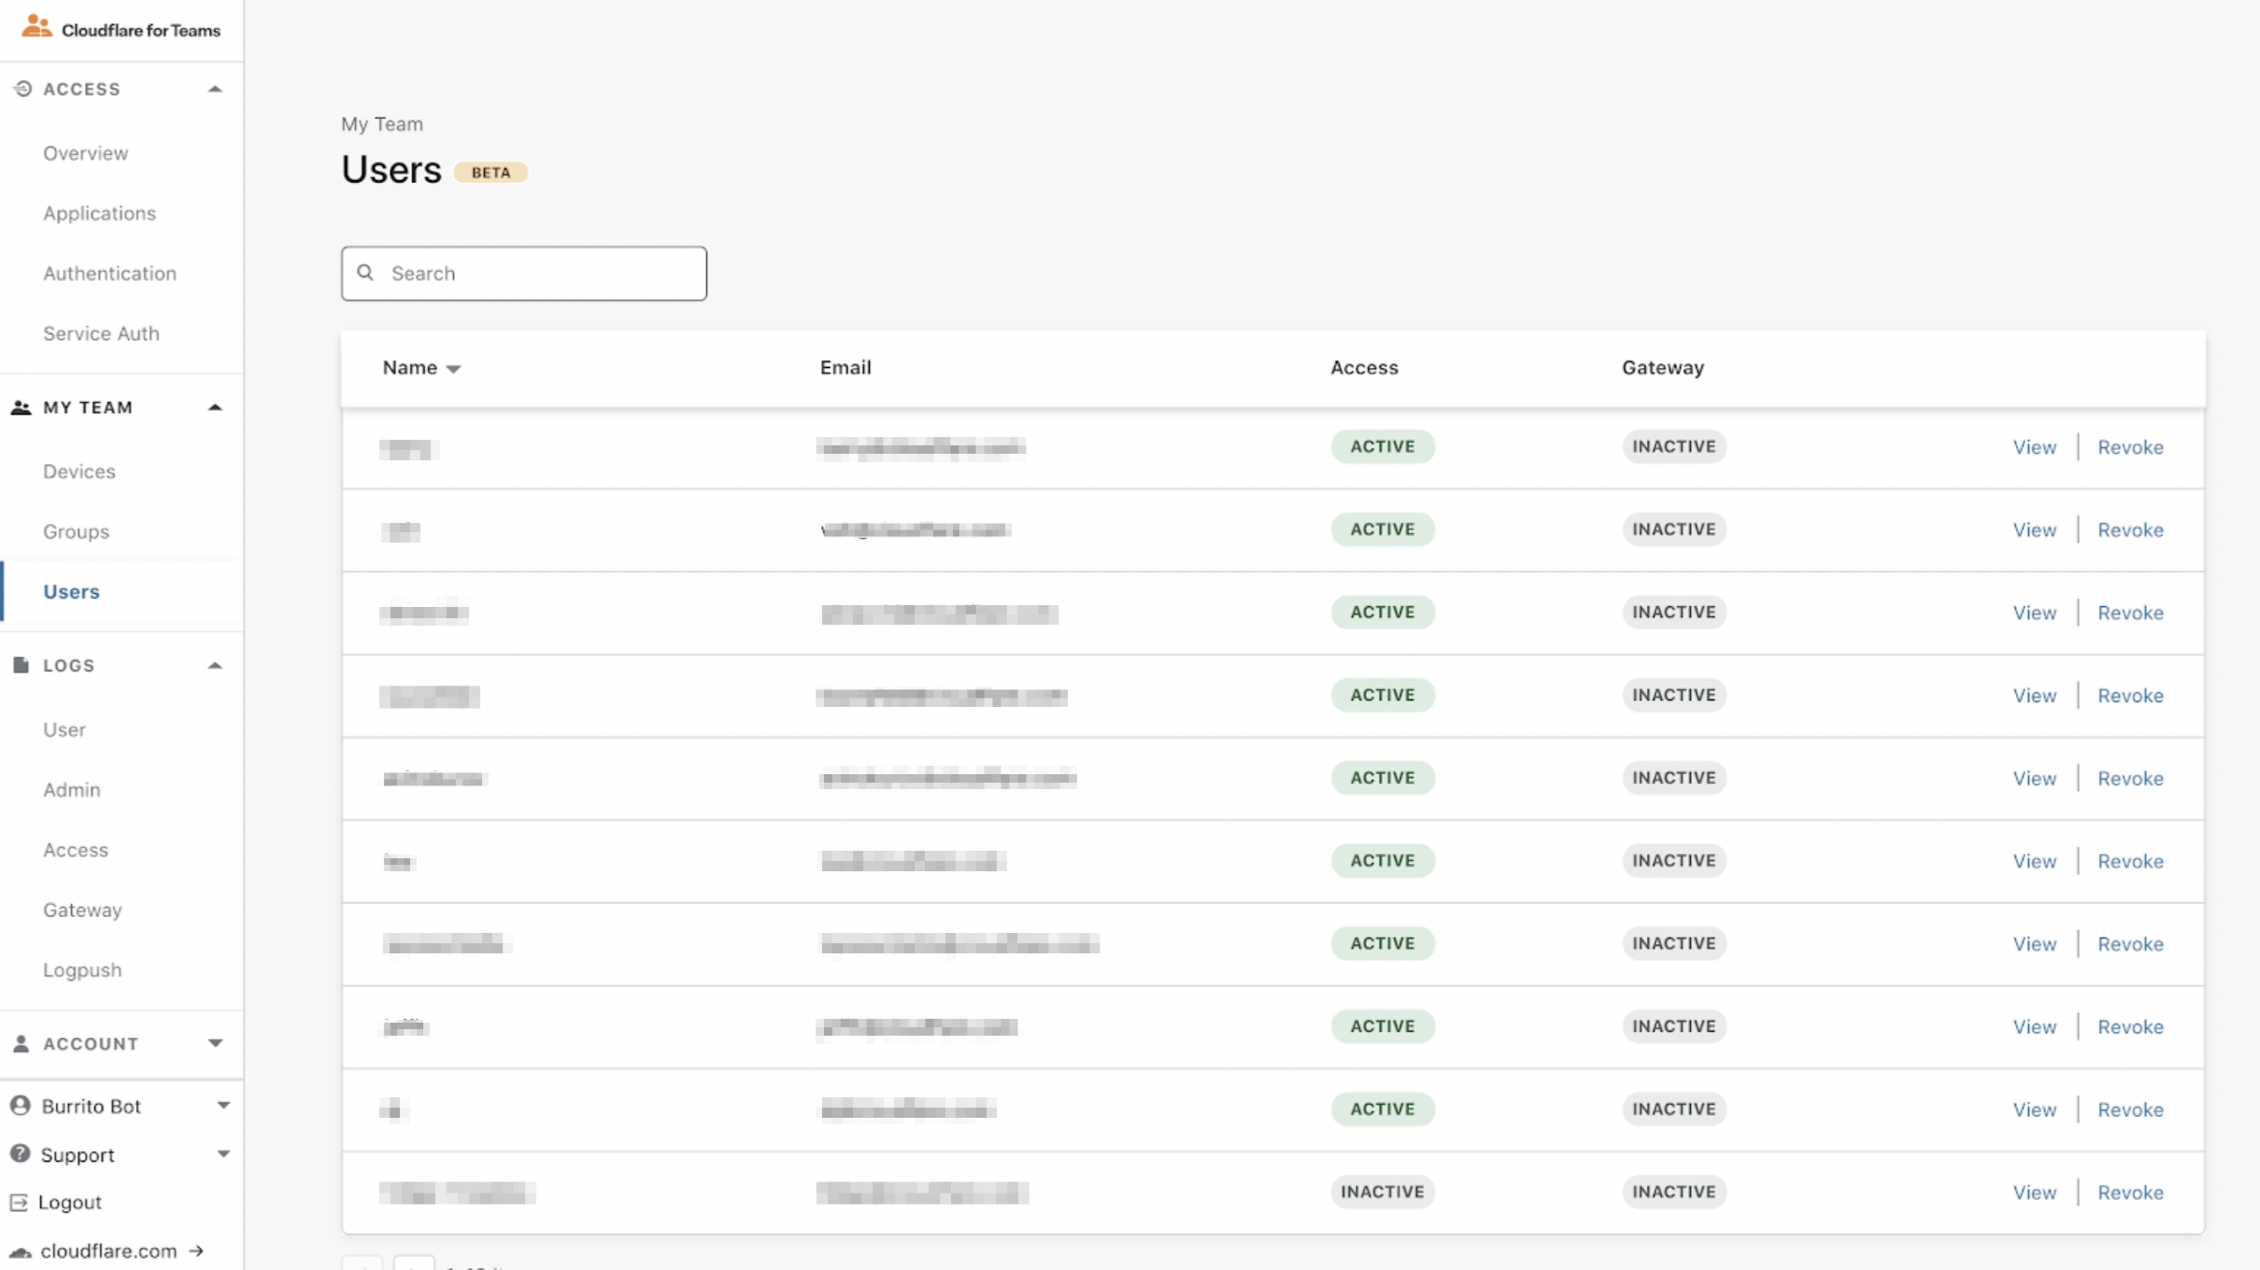Click the magnifier icon in Search box
Image resolution: width=2260 pixels, height=1270 pixels.
point(366,273)
